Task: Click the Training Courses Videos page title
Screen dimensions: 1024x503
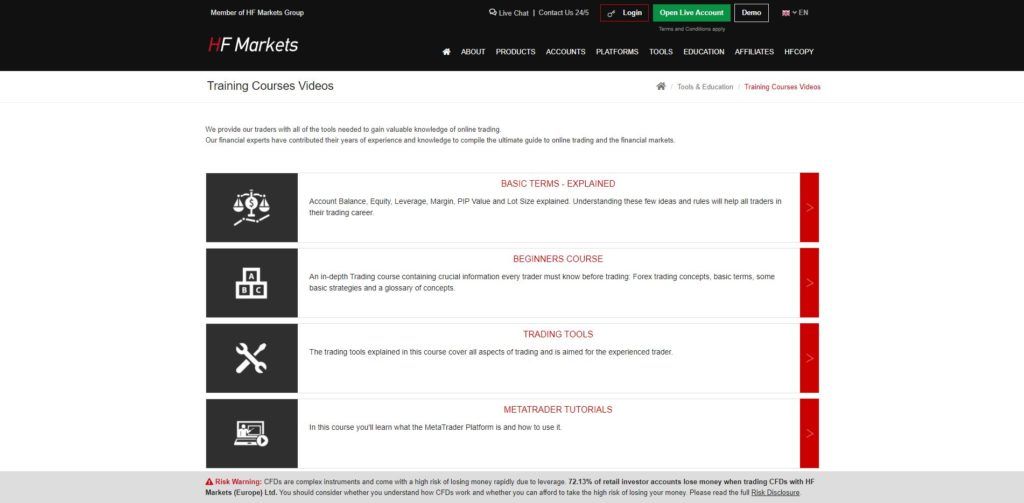Action: 270,86
